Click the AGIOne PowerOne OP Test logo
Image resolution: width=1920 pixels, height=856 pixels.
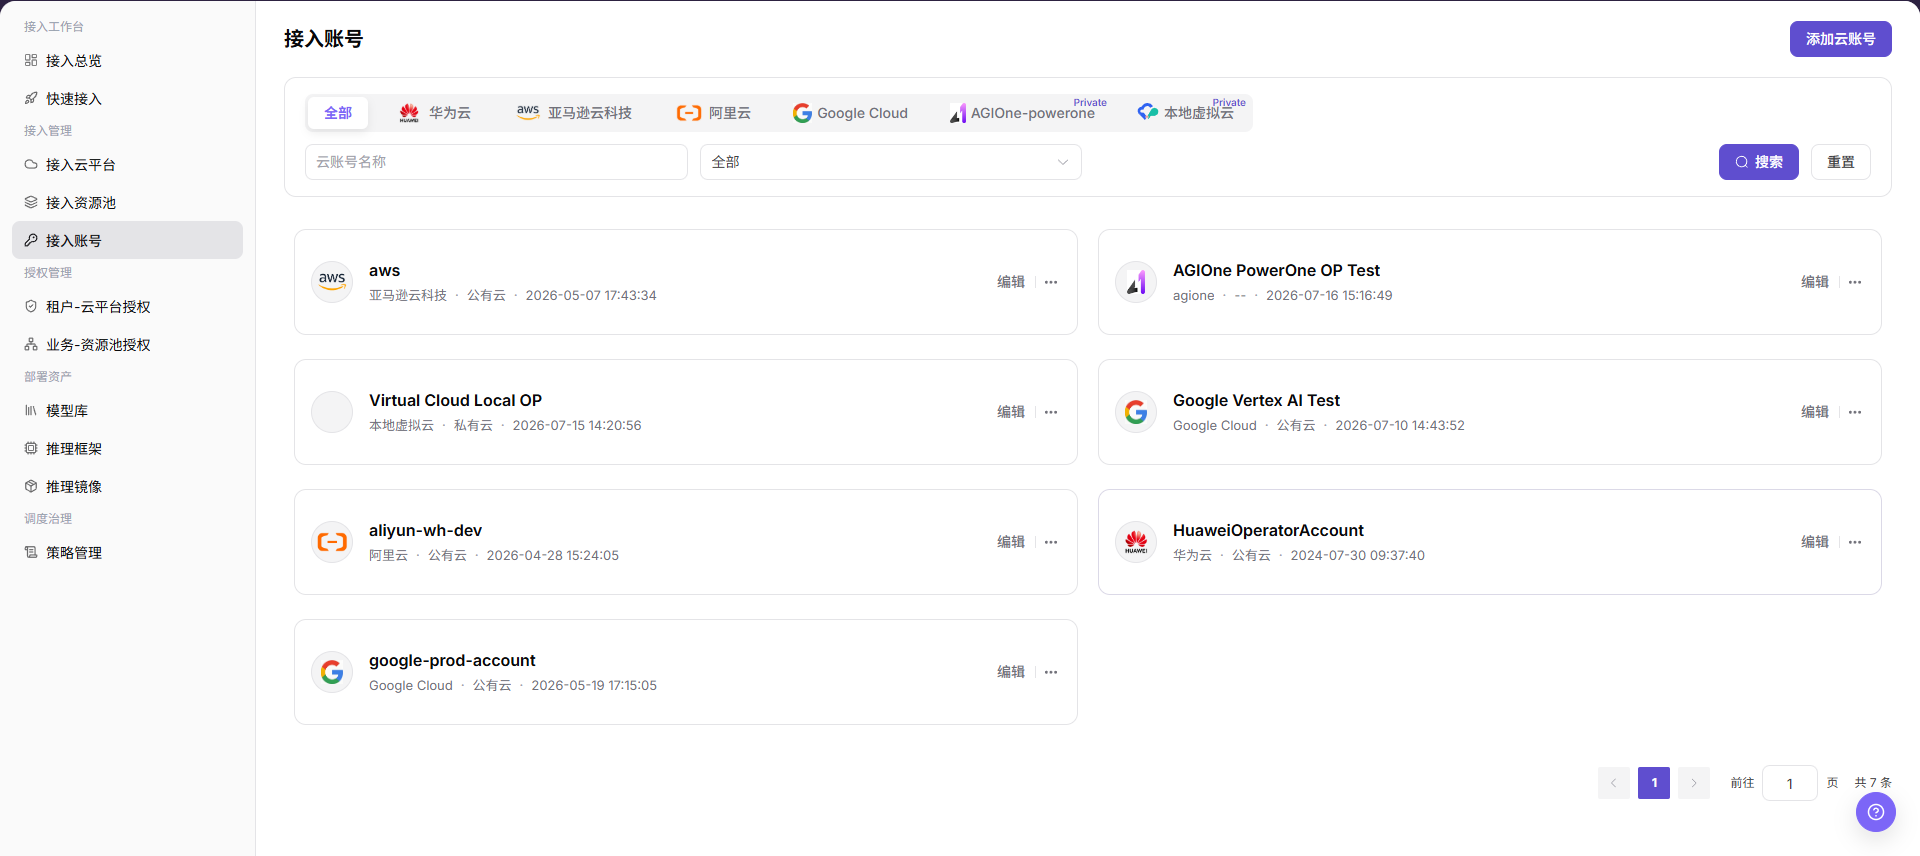(x=1136, y=282)
